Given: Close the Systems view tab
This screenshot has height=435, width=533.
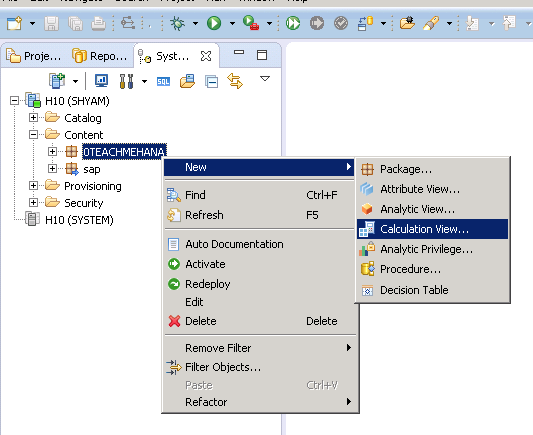Looking at the screenshot, I should pyautogui.click(x=206, y=56).
